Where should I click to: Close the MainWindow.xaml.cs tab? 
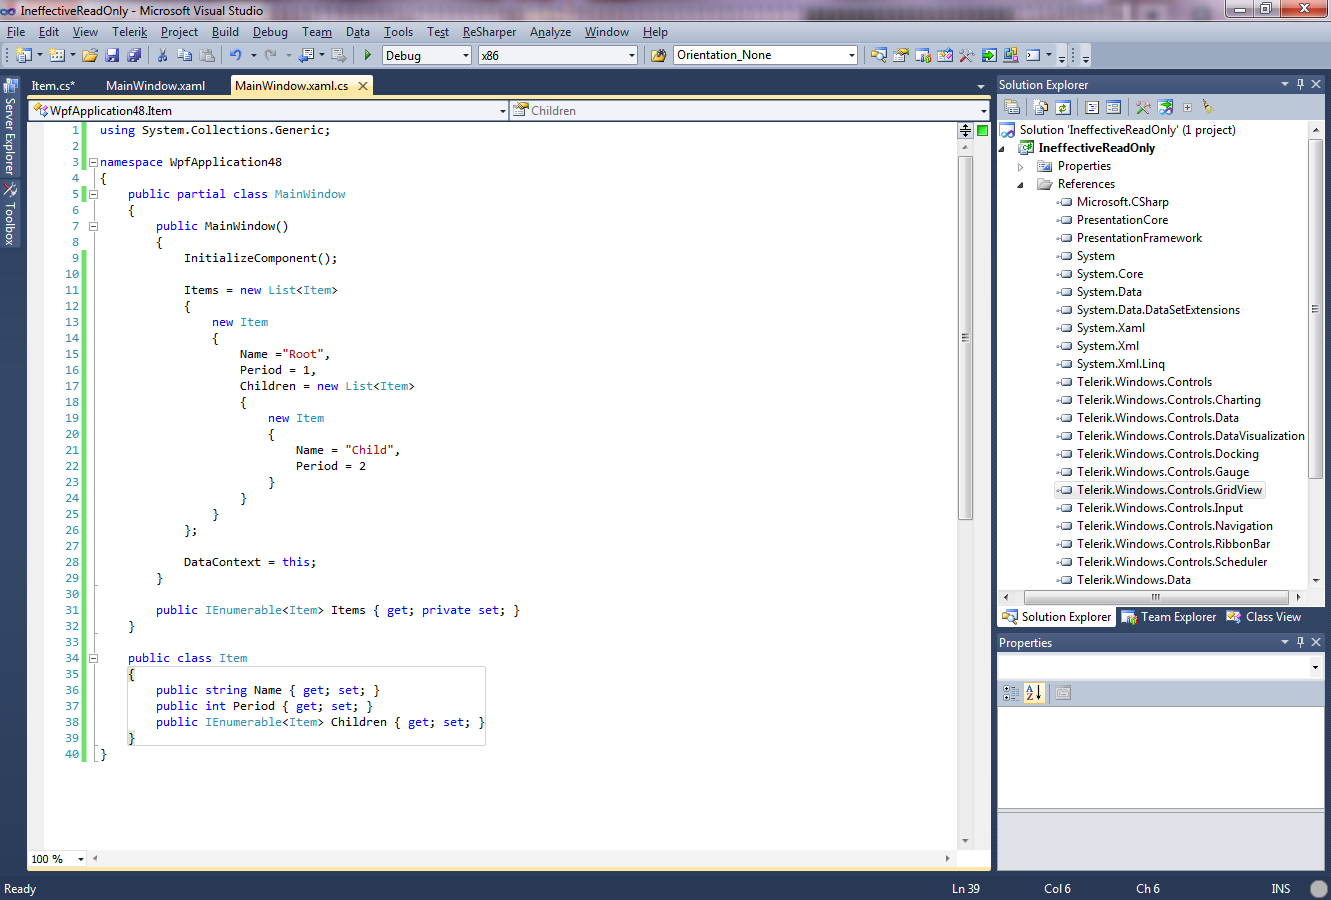[x=363, y=86]
